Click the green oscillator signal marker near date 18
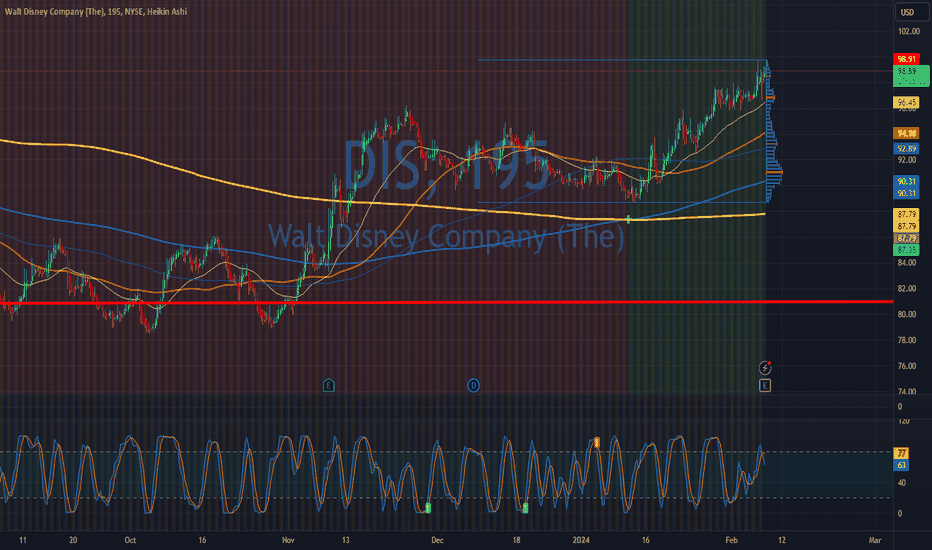 coord(525,508)
